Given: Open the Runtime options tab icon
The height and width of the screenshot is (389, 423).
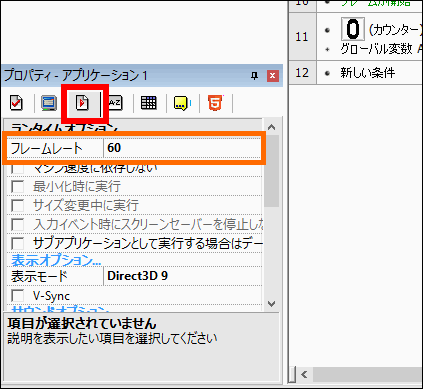Looking at the screenshot, I should (x=82, y=103).
